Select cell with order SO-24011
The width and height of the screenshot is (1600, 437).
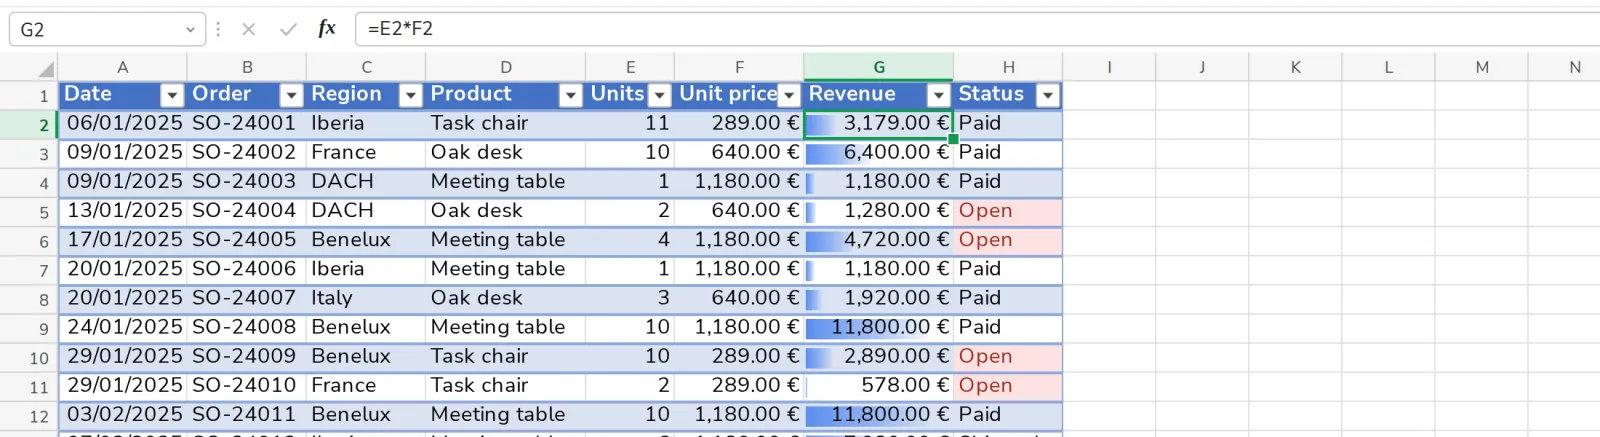pos(246,415)
